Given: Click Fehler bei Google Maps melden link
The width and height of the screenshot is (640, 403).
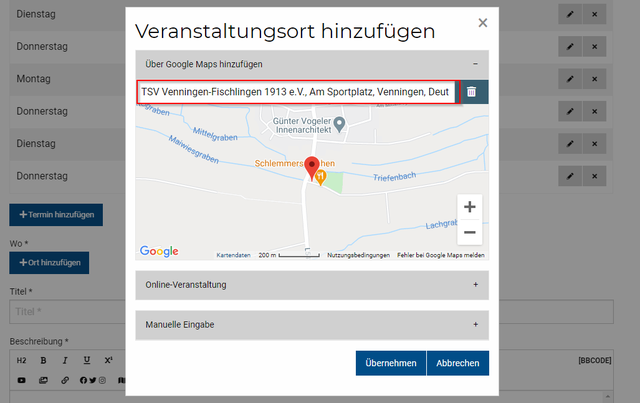Looking at the screenshot, I should click(x=441, y=255).
